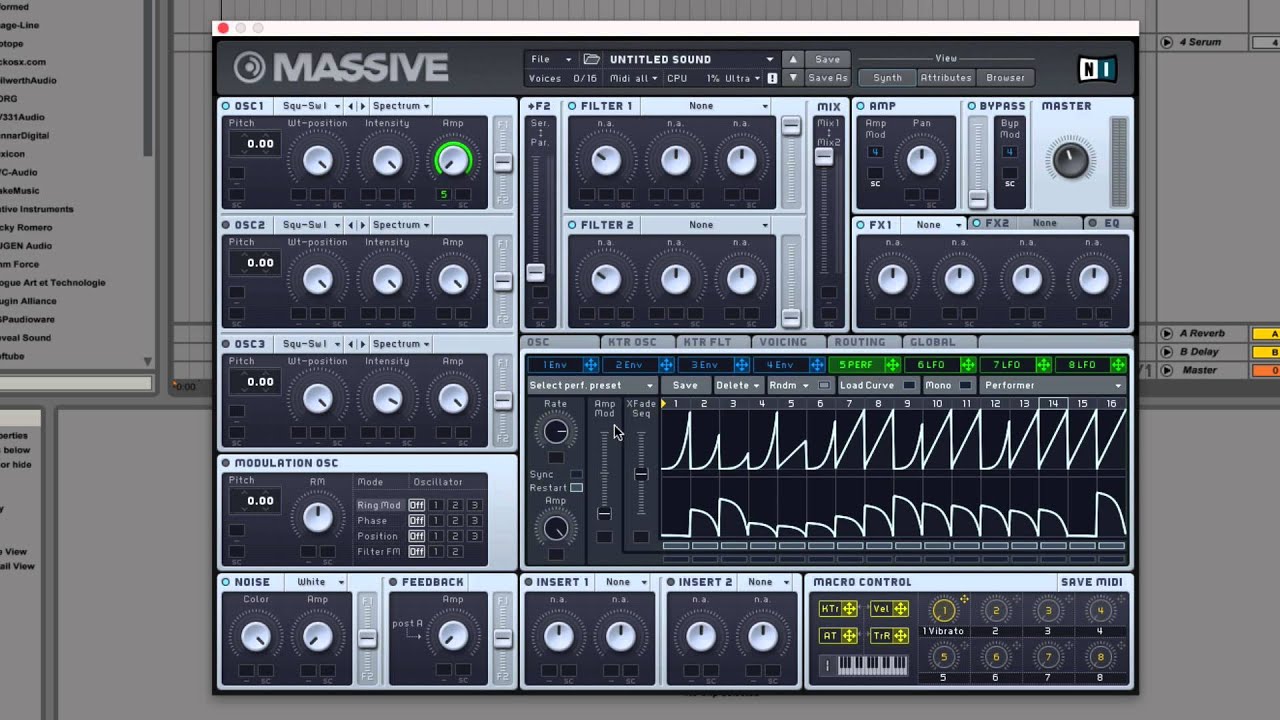This screenshot has width=1280, height=720.
Task: Grab the 5 PERF modulation drag handle
Action: click(x=892, y=365)
